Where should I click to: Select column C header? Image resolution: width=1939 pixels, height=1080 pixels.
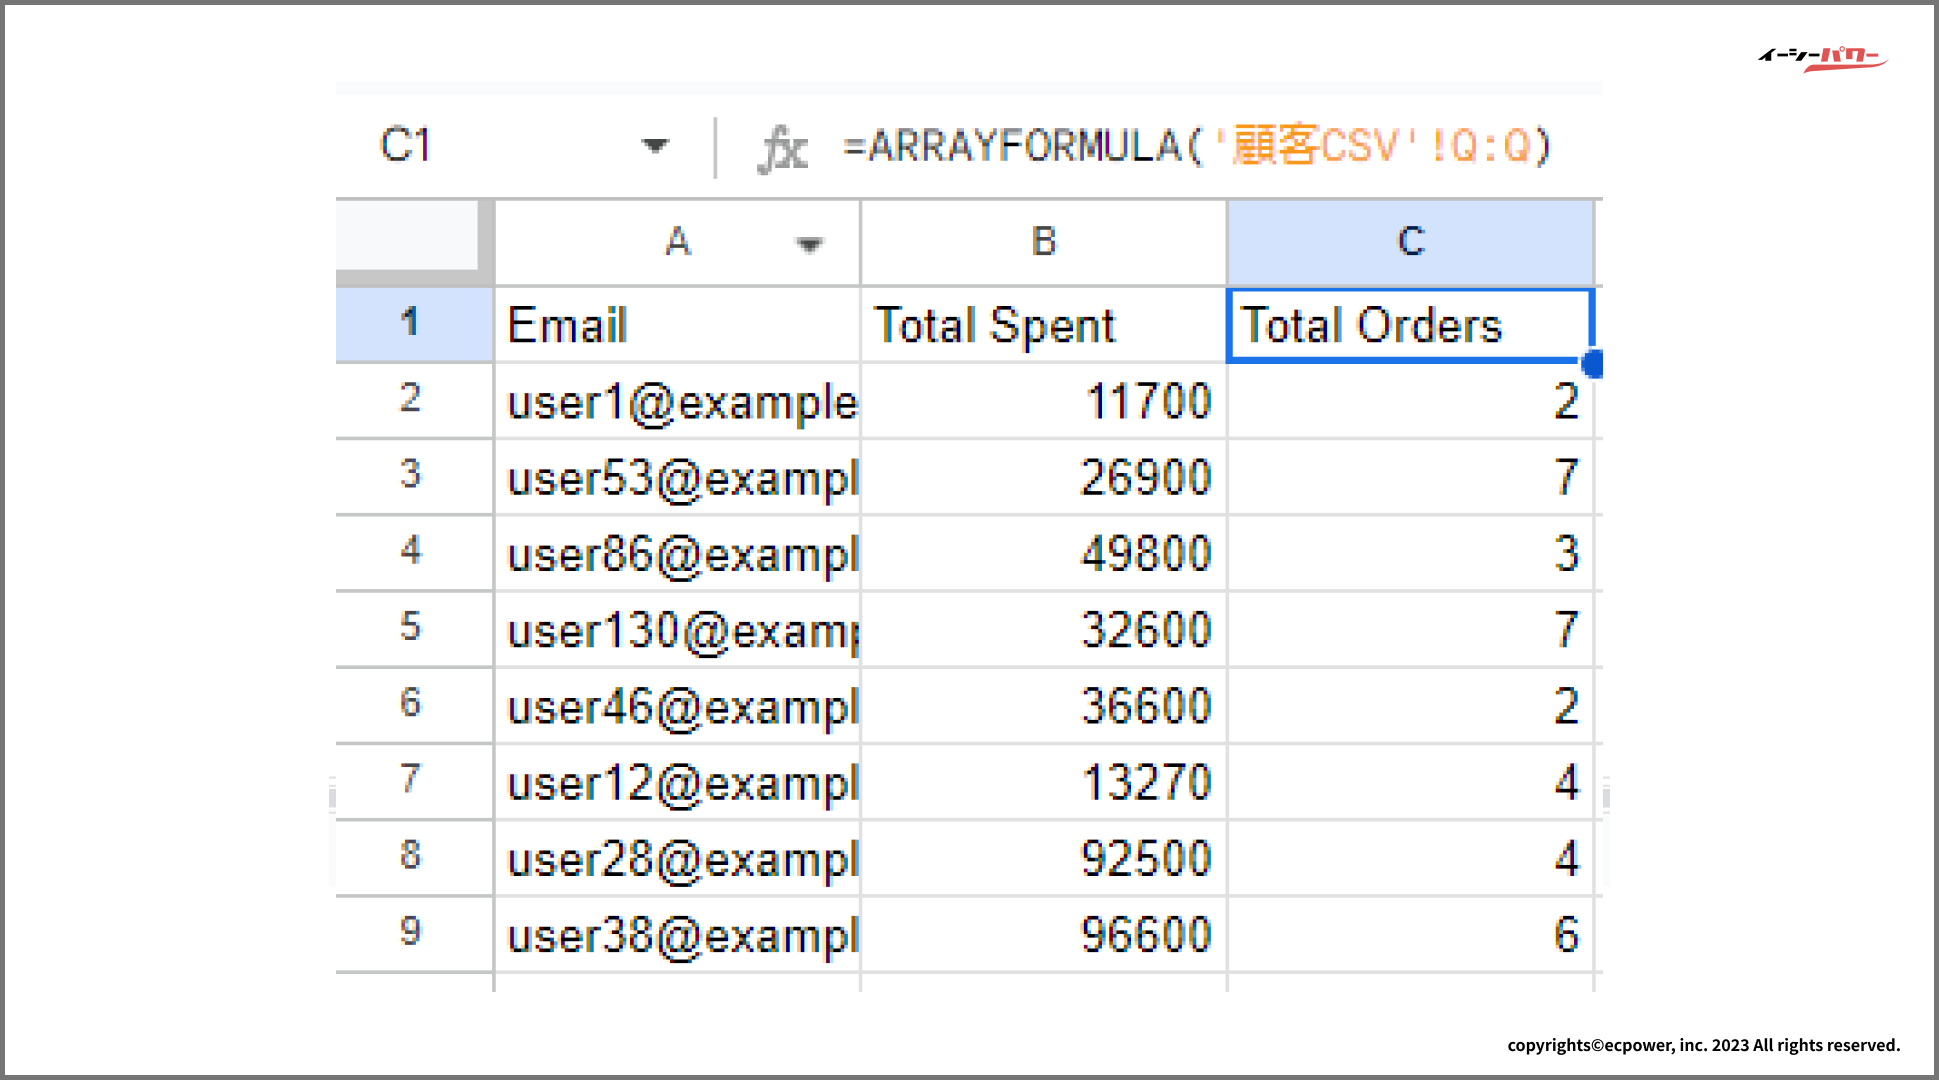click(1410, 242)
